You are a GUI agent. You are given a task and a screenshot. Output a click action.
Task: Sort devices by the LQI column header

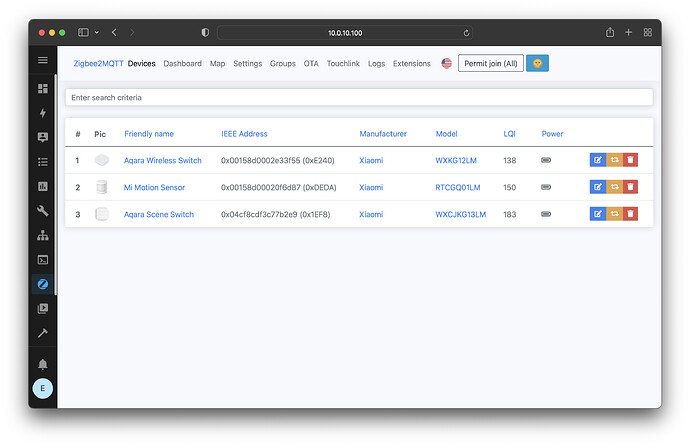(509, 134)
